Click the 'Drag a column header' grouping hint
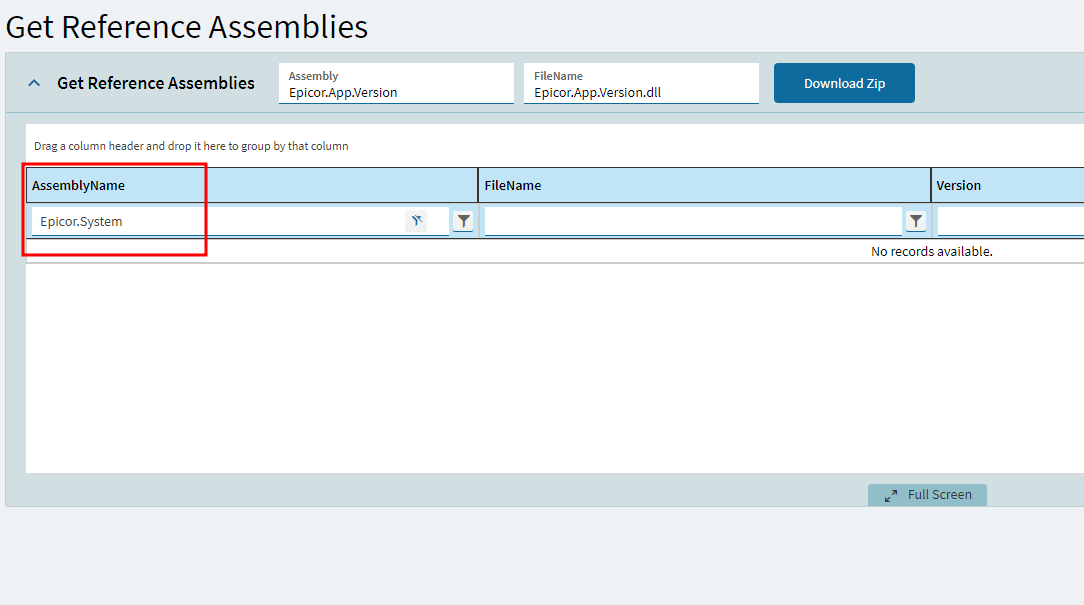 [x=191, y=146]
